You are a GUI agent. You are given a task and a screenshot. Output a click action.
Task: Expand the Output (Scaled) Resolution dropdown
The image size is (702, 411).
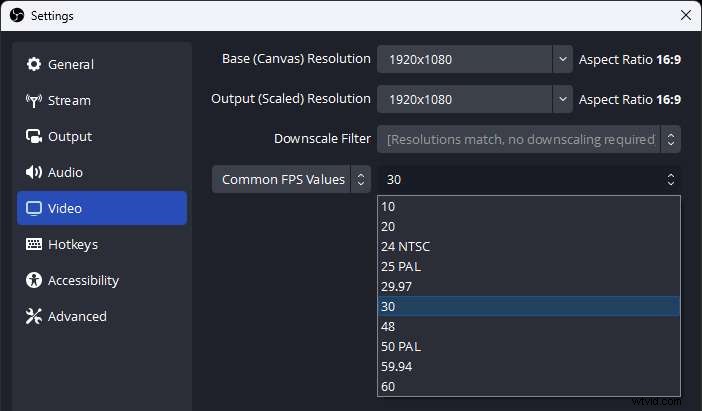[562, 99]
